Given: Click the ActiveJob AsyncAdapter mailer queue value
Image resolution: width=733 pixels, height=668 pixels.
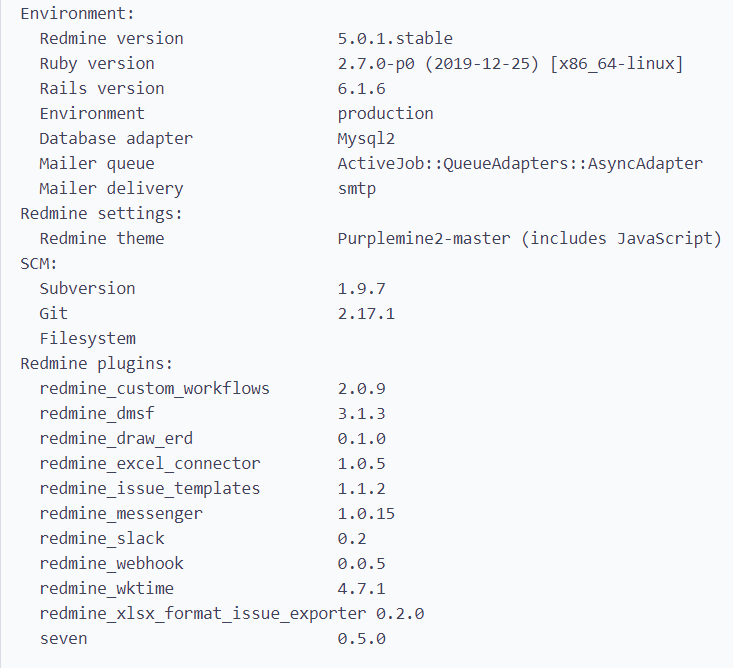Looking at the screenshot, I should [x=520, y=164].
